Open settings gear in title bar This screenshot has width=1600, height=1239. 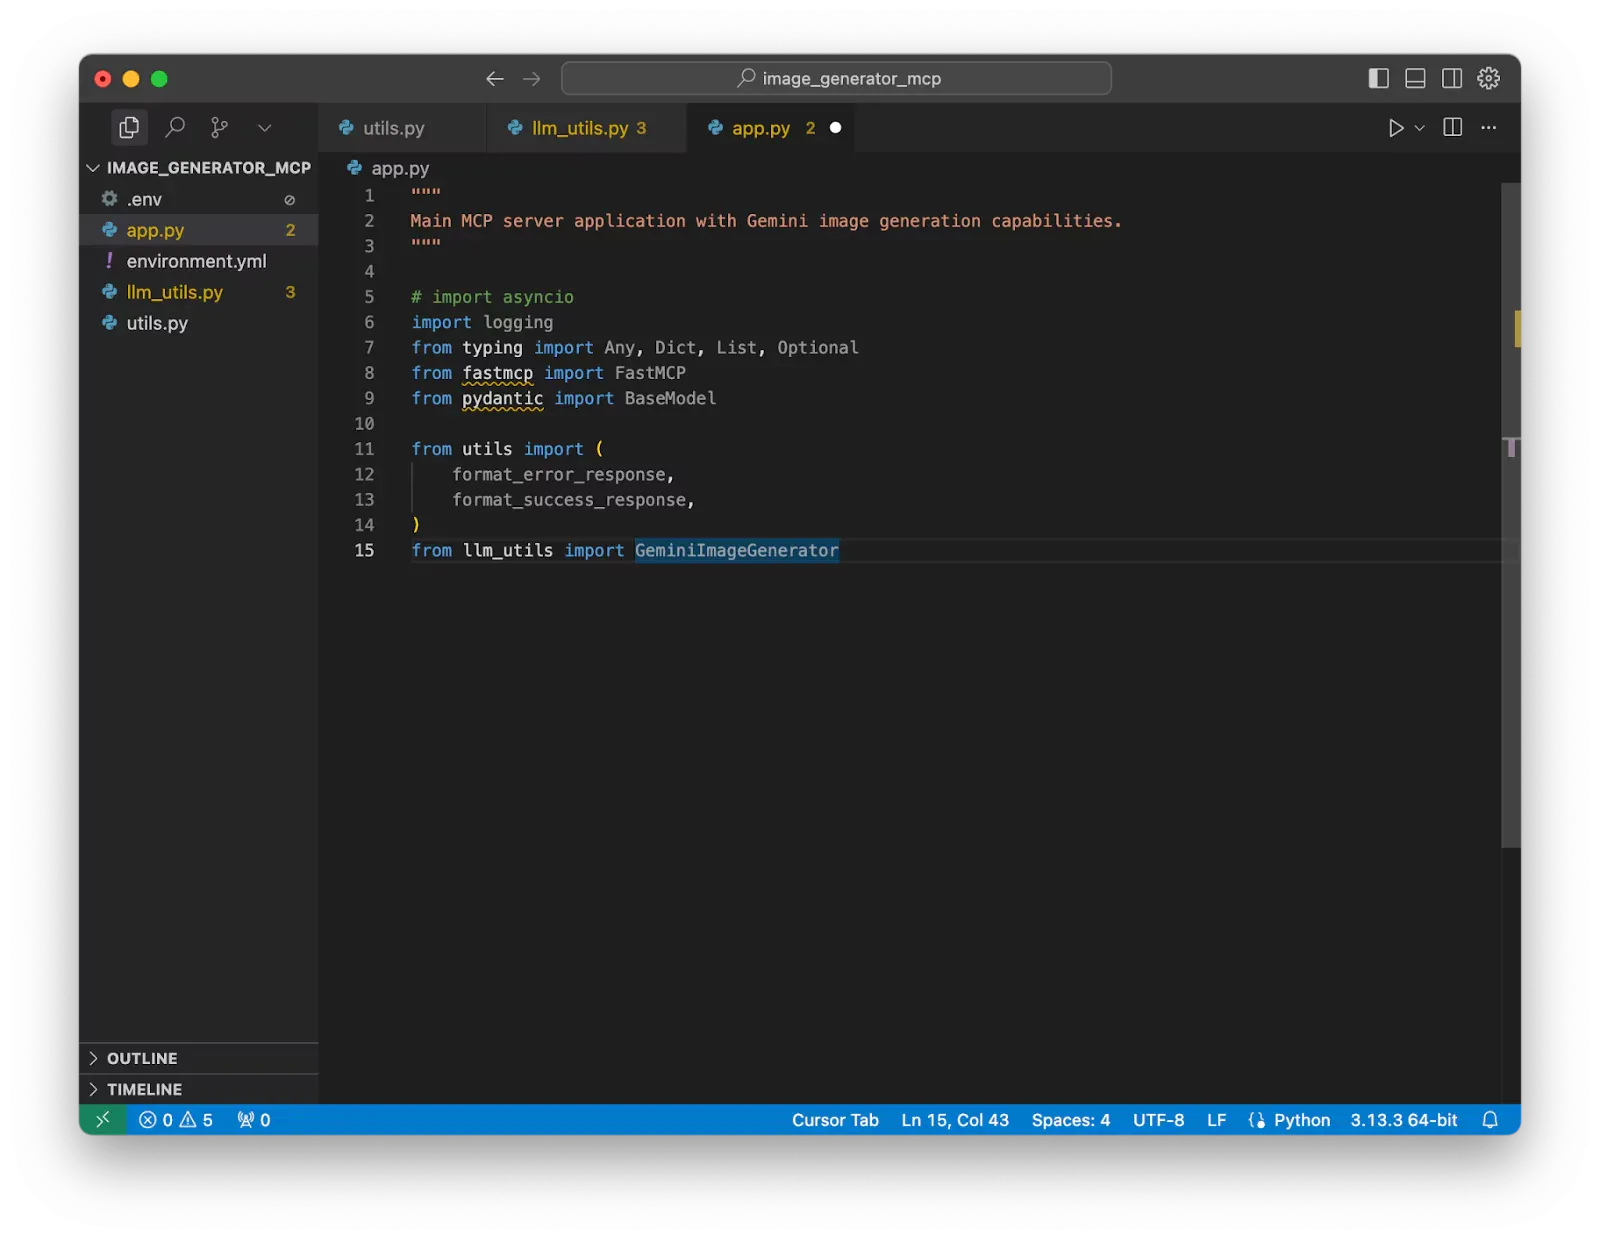point(1488,78)
